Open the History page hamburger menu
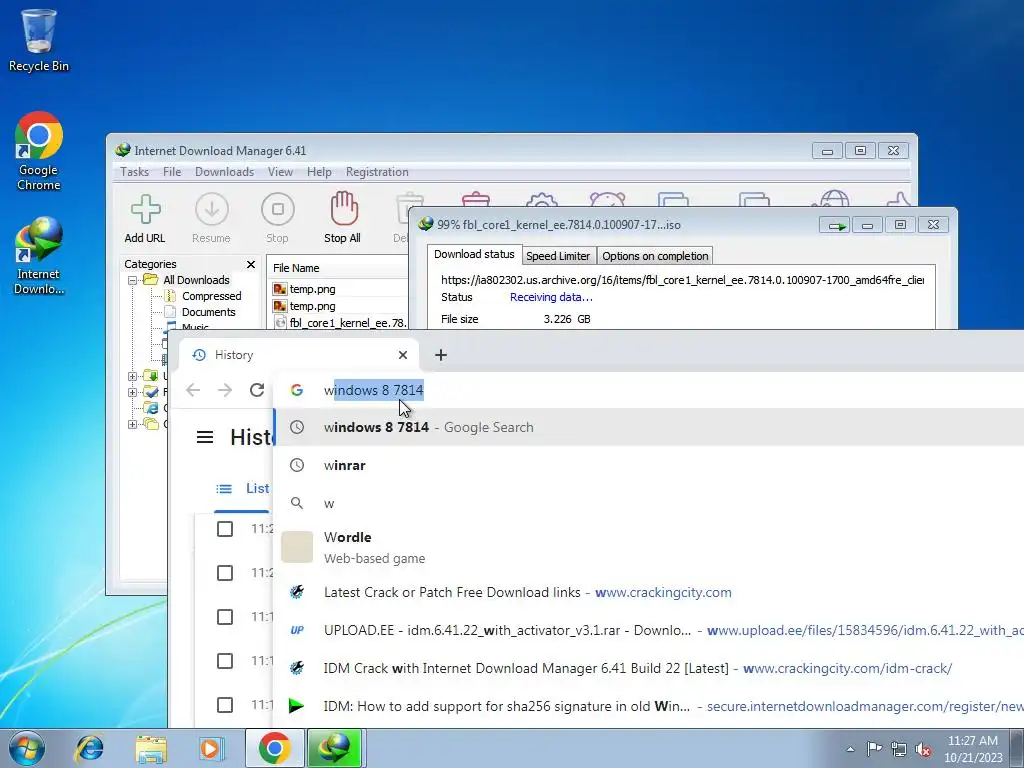Screen dimensions: 1024x768 click(x=205, y=437)
